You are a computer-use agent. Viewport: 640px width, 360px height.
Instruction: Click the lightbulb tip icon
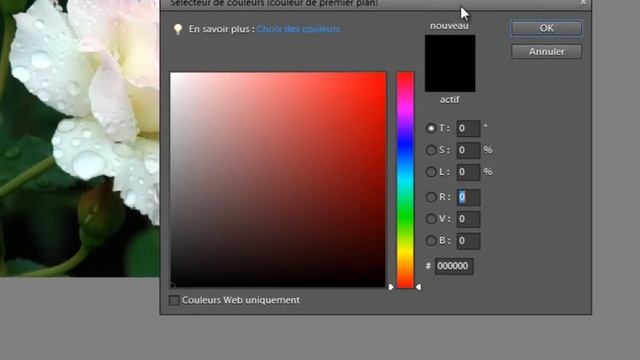point(178,29)
